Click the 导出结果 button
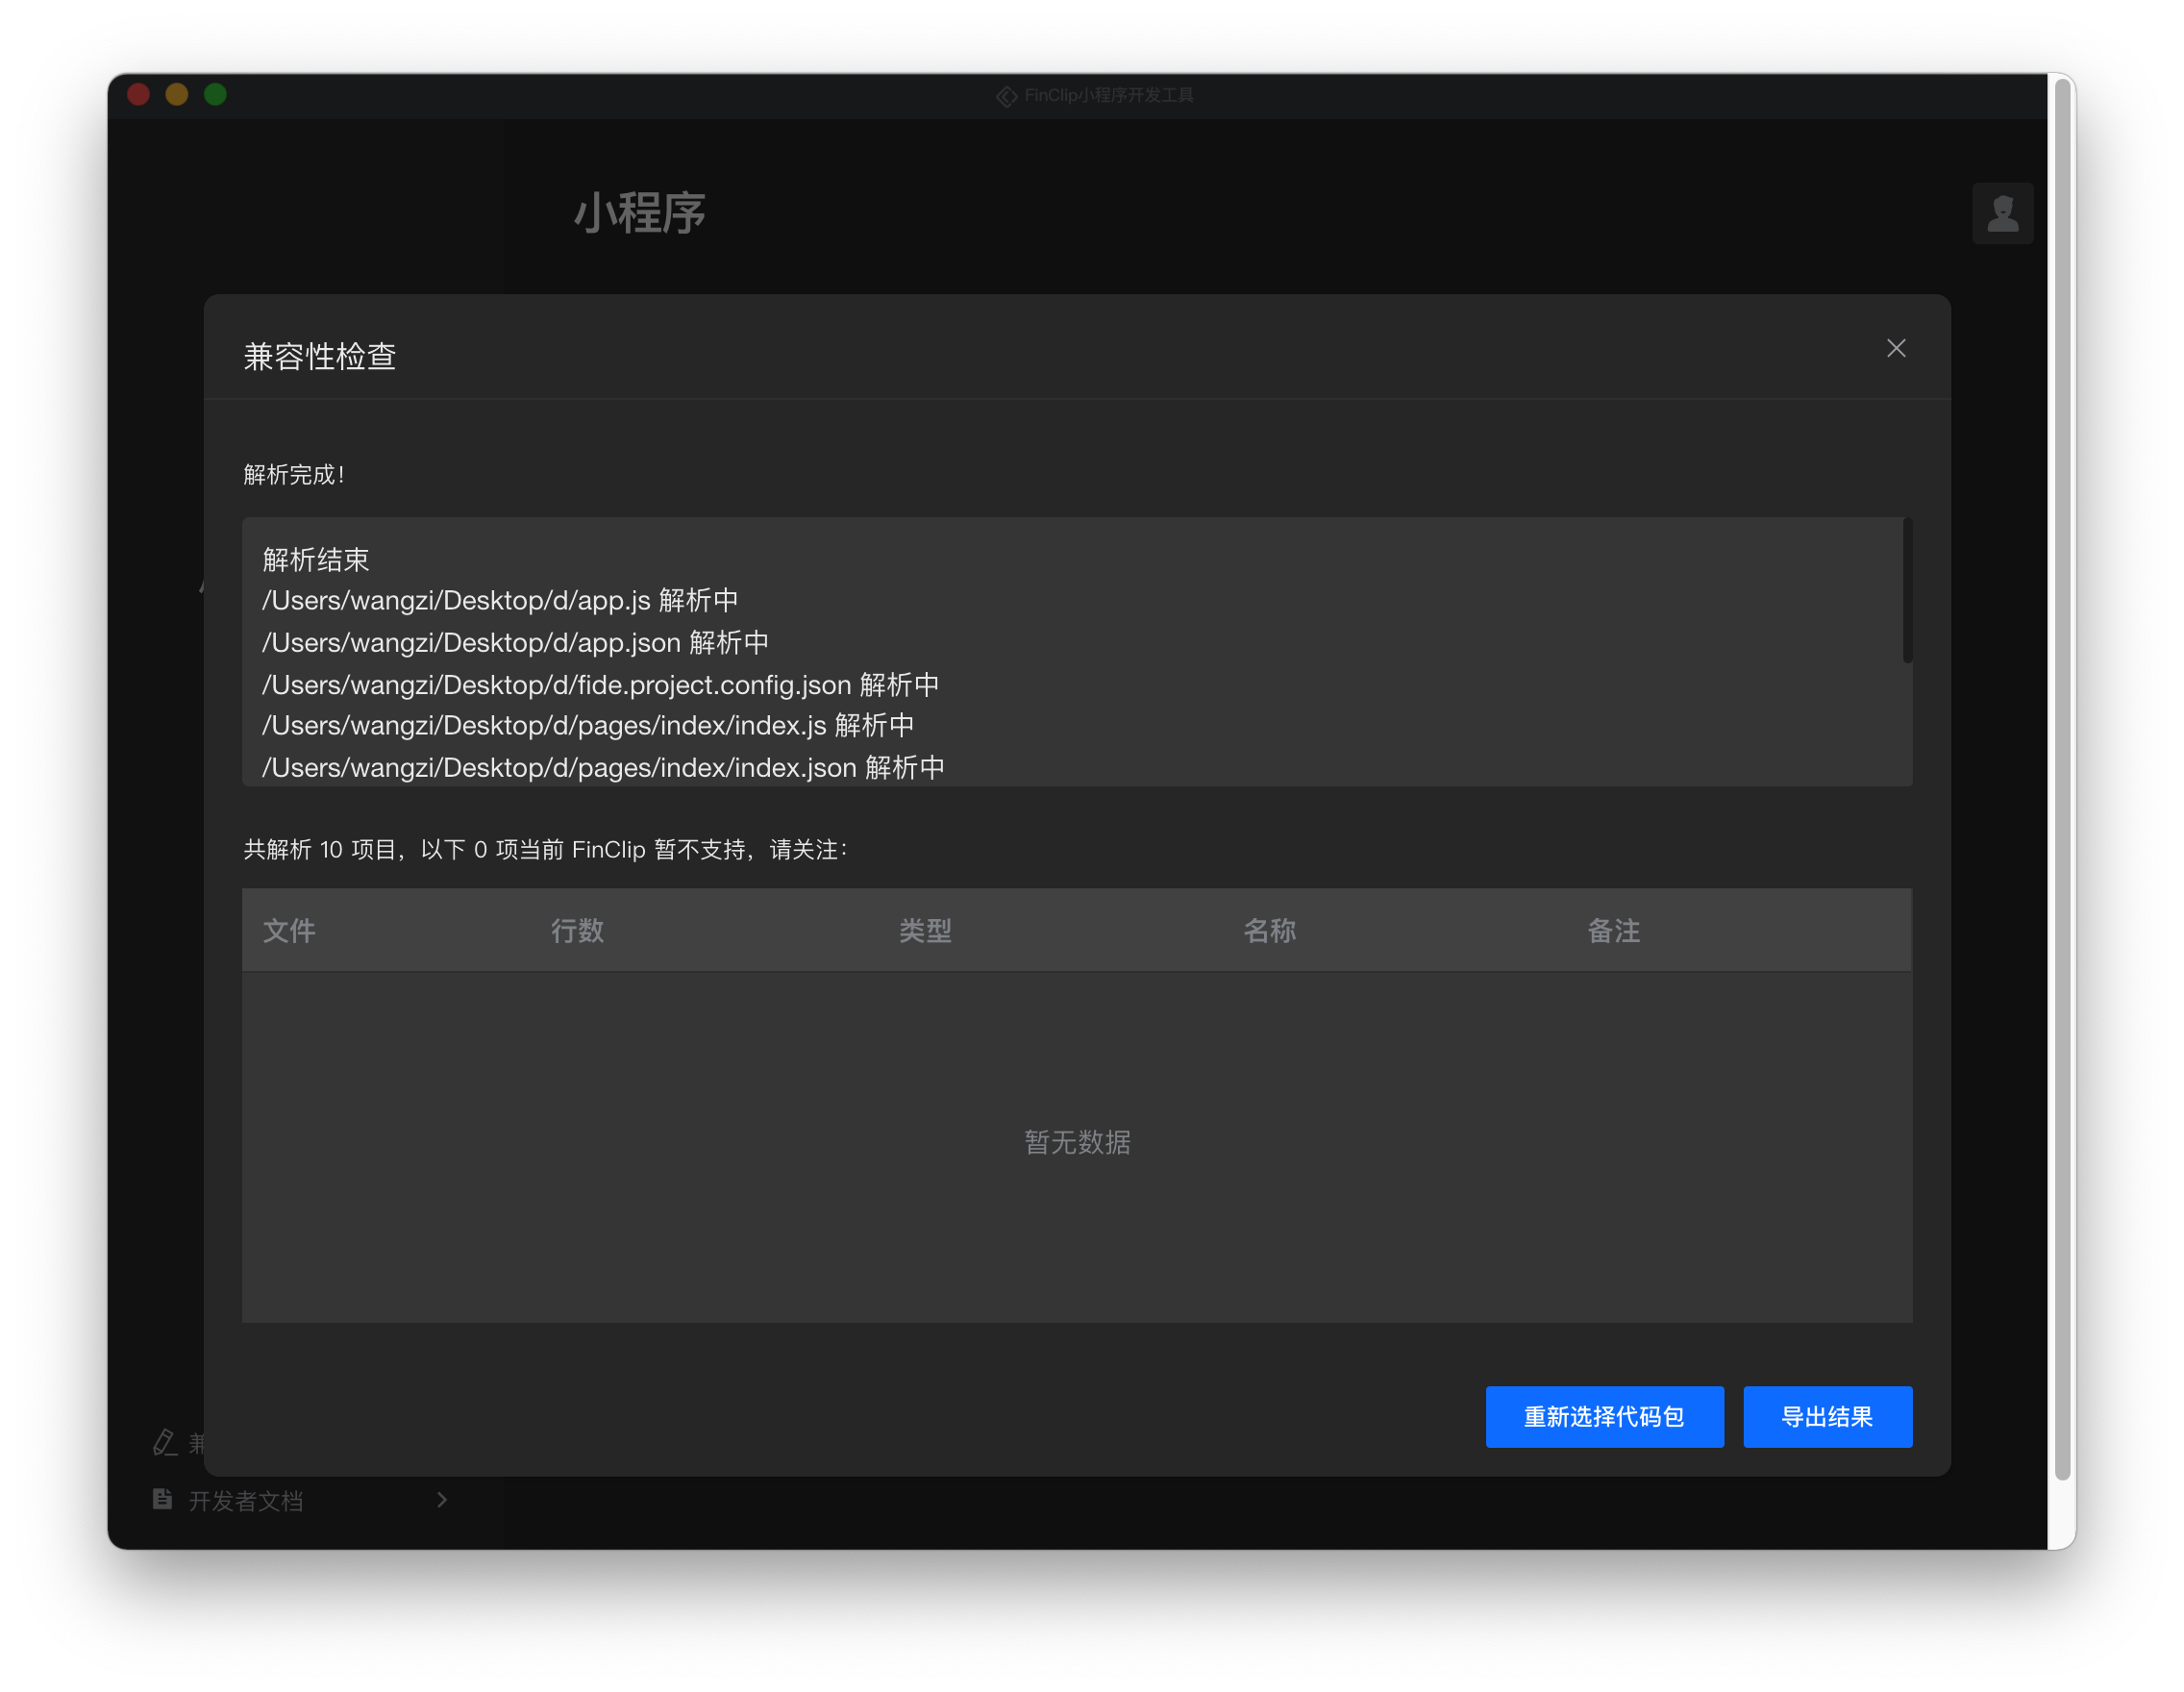Image resolution: width=2184 pixels, height=1692 pixels. 1827,1416
